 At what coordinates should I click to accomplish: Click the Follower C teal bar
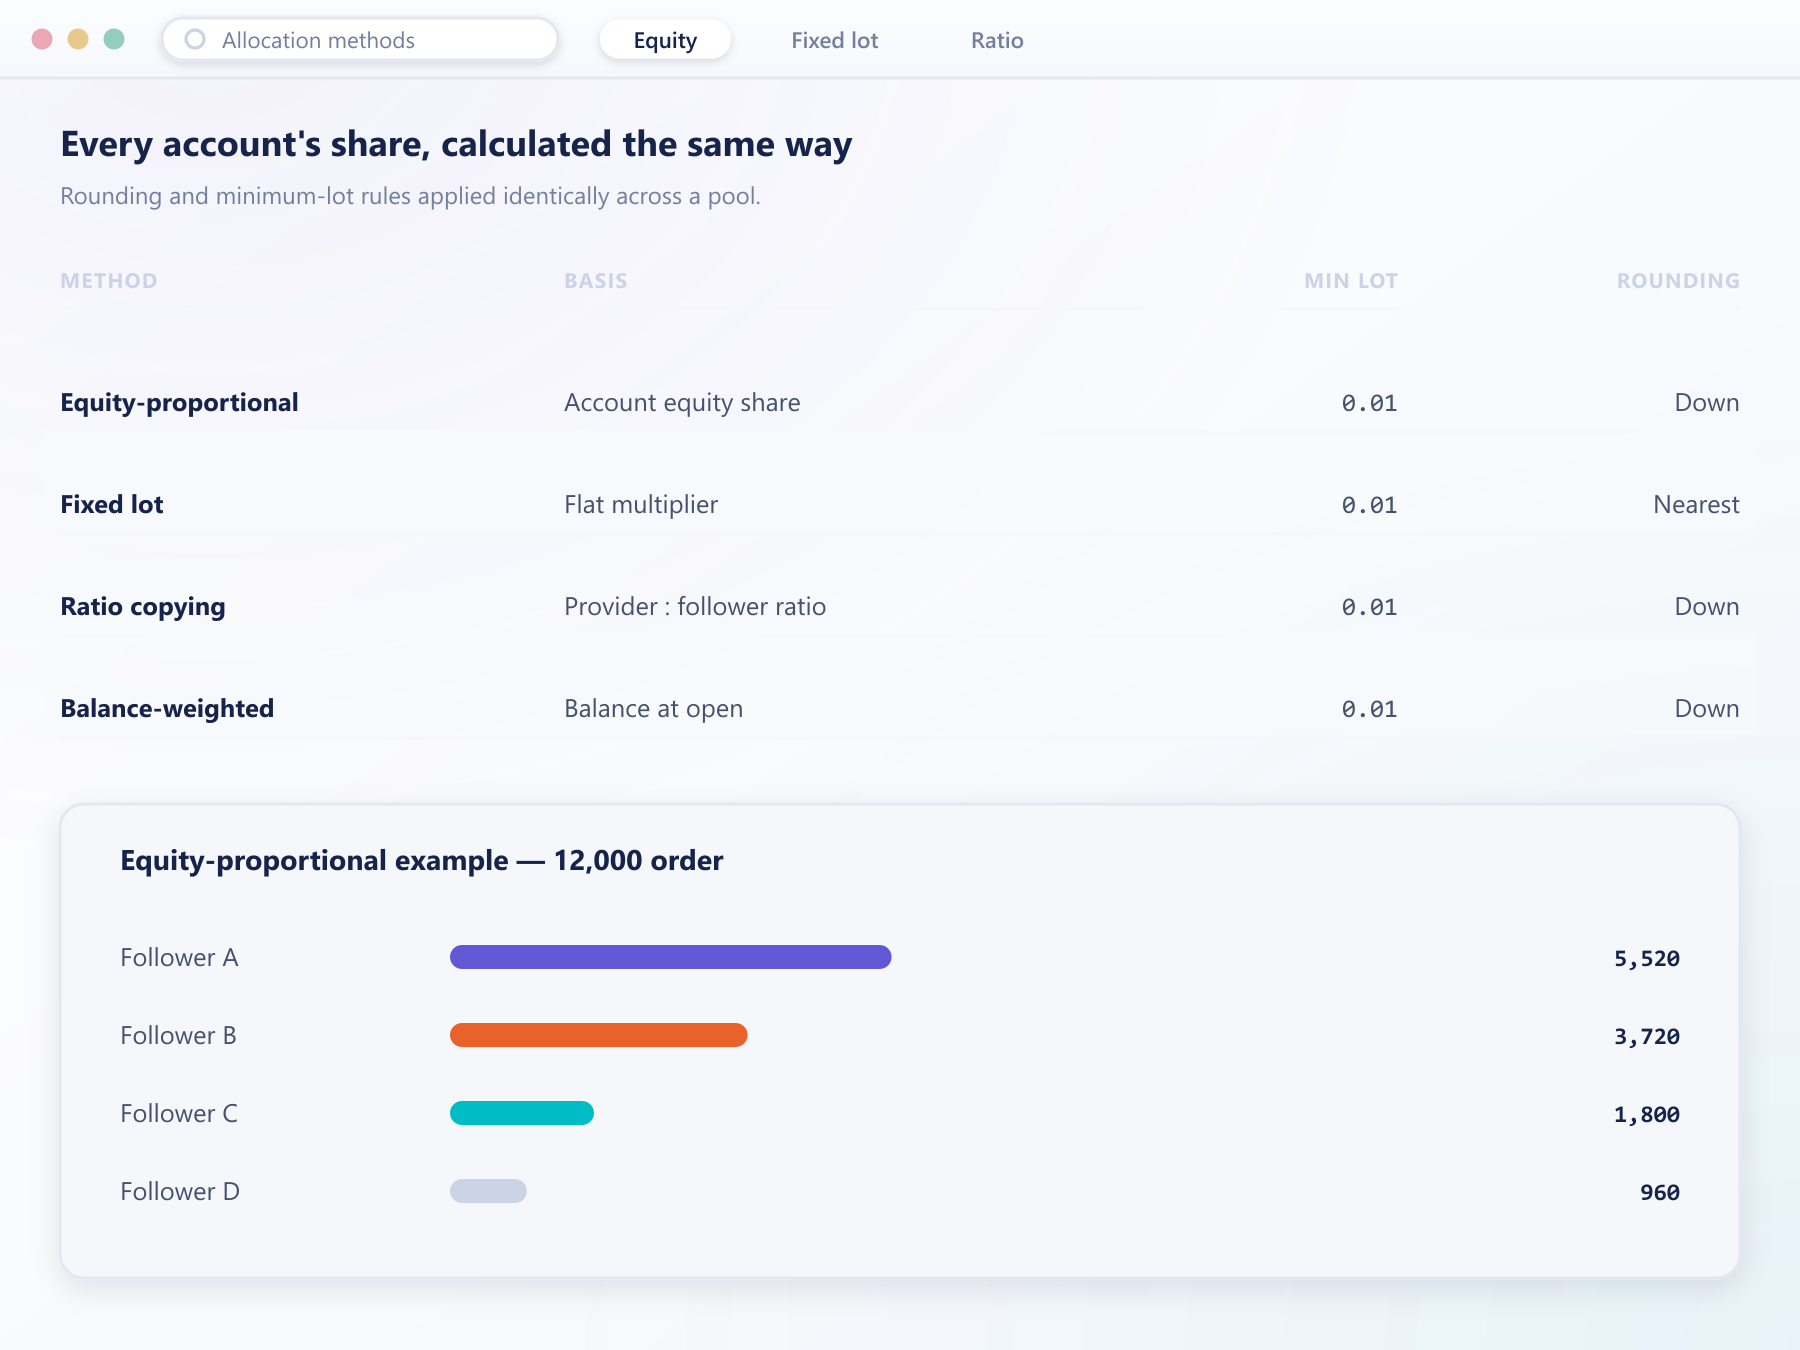522,1113
